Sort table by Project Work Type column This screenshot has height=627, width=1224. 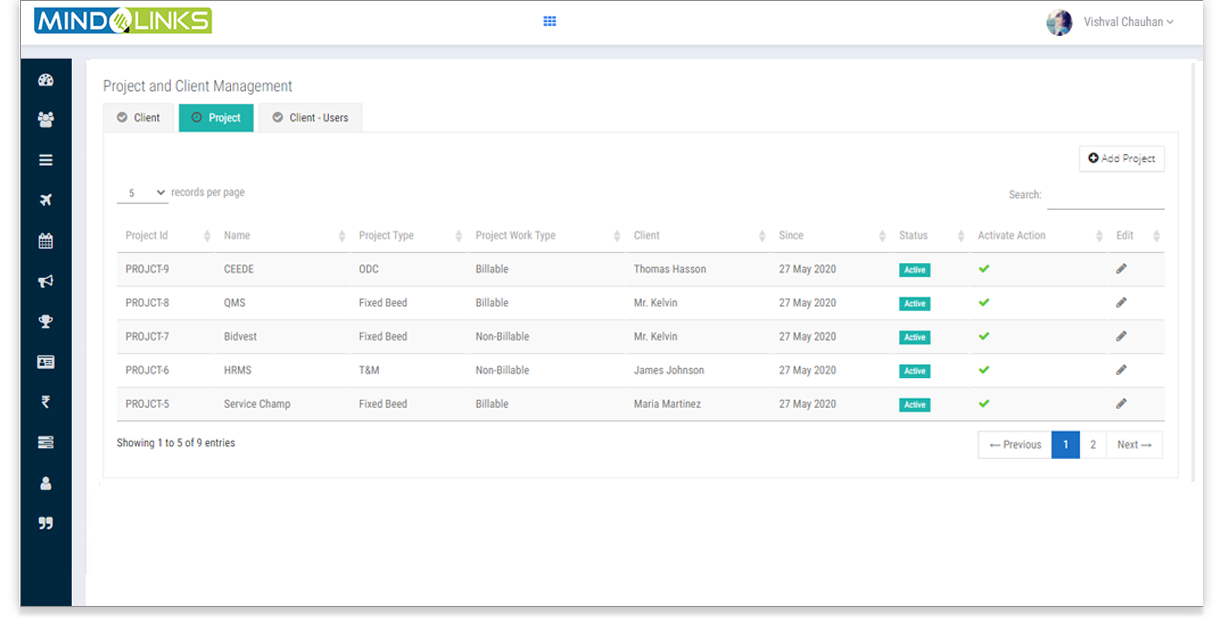[546, 236]
